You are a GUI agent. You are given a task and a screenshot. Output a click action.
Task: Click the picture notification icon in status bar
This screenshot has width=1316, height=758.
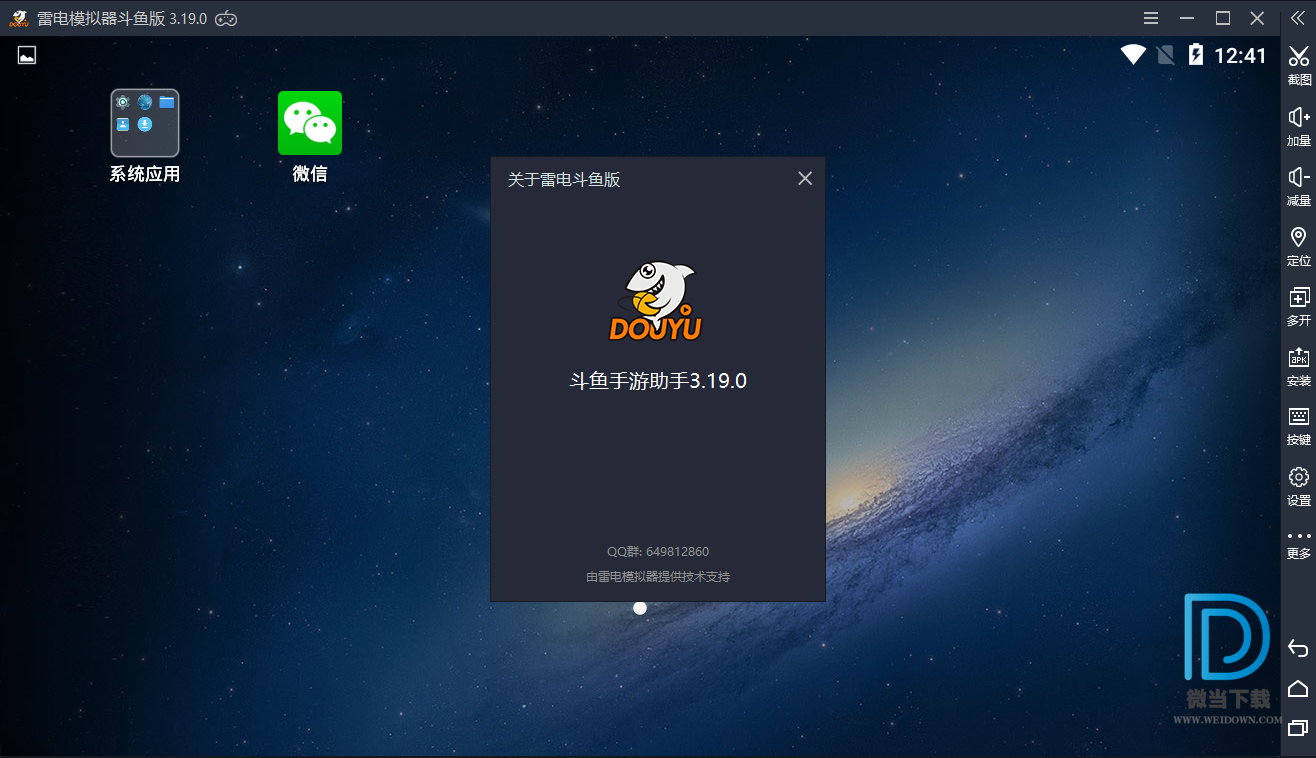point(27,55)
